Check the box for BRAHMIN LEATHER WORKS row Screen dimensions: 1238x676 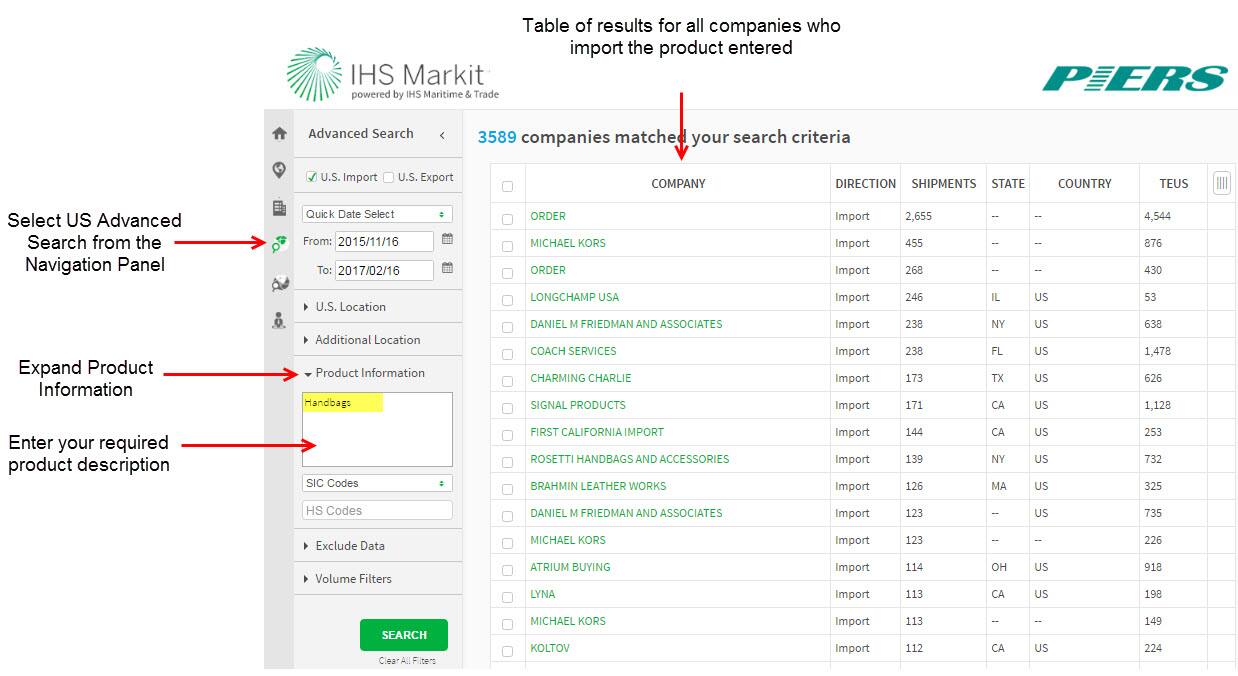click(507, 488)
